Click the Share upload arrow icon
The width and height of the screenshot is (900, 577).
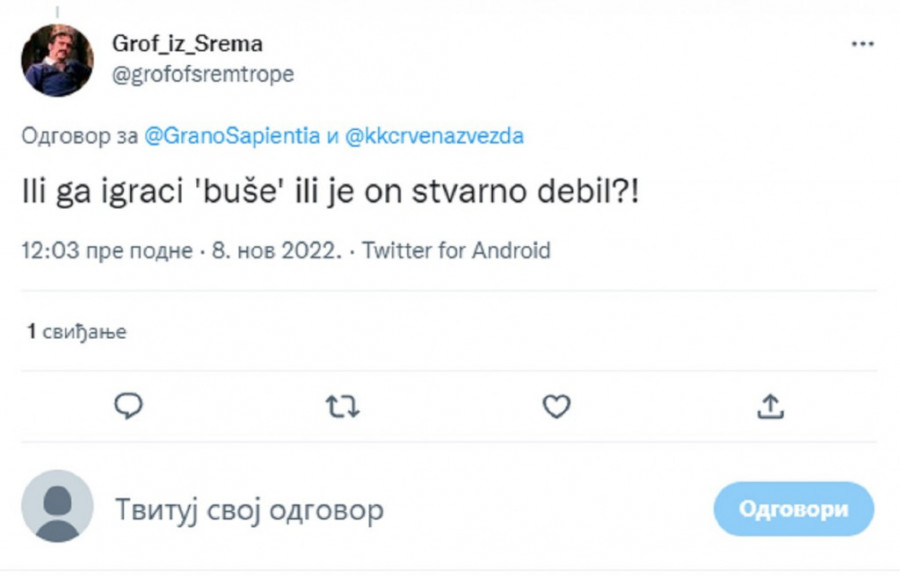point(770,406)
